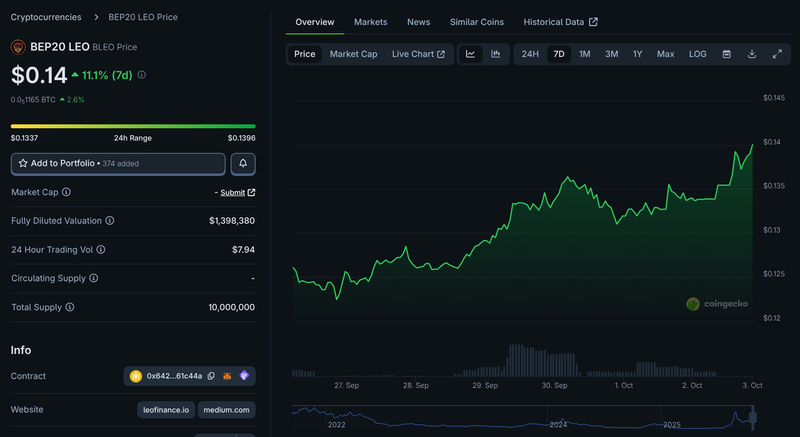This screenshot has width=800, height=437.
Task: Download the chart data
Action: 752,54
